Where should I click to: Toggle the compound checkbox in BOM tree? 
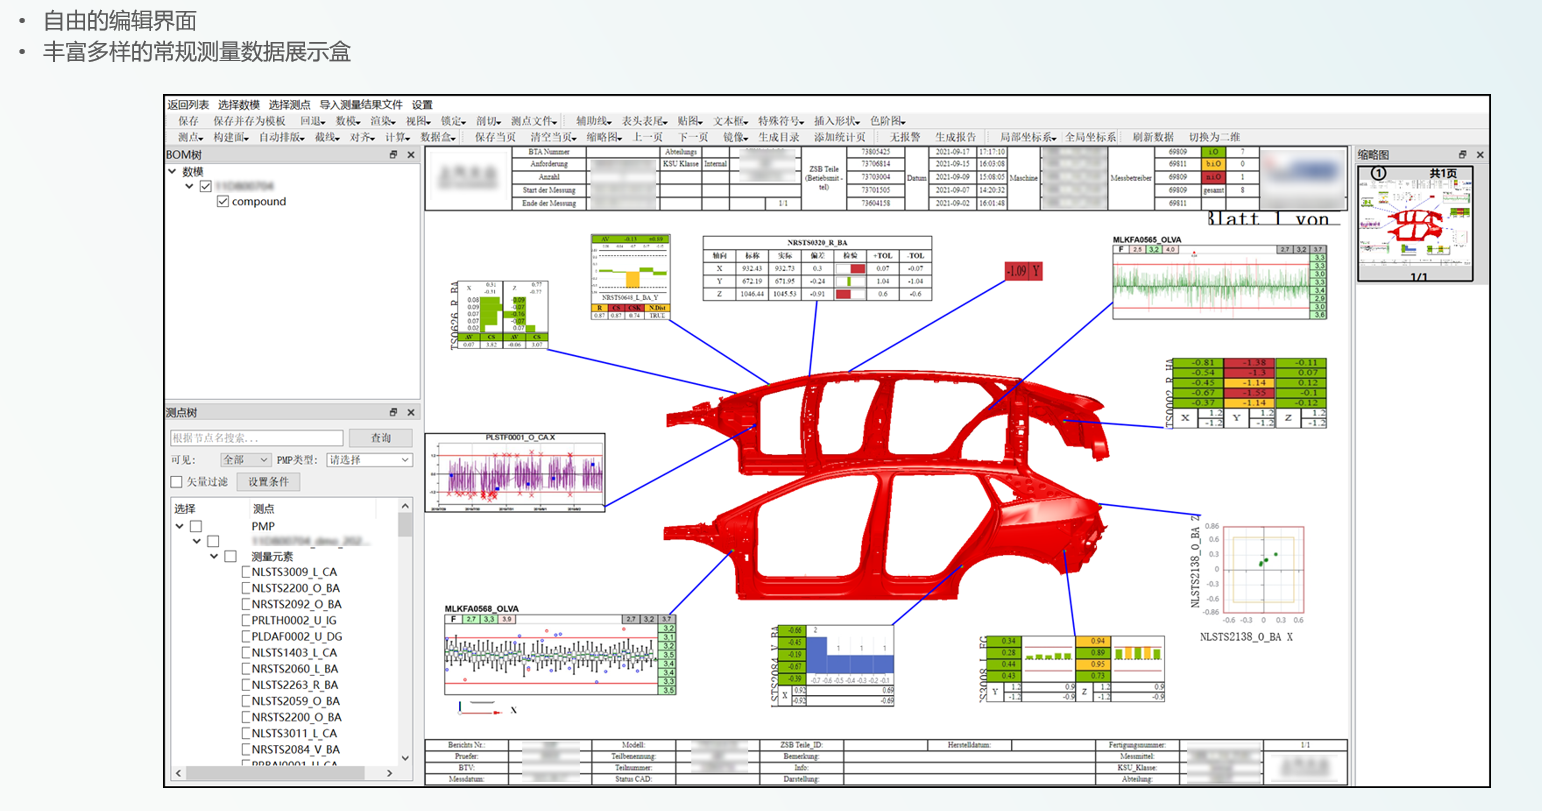pos(223,202)
